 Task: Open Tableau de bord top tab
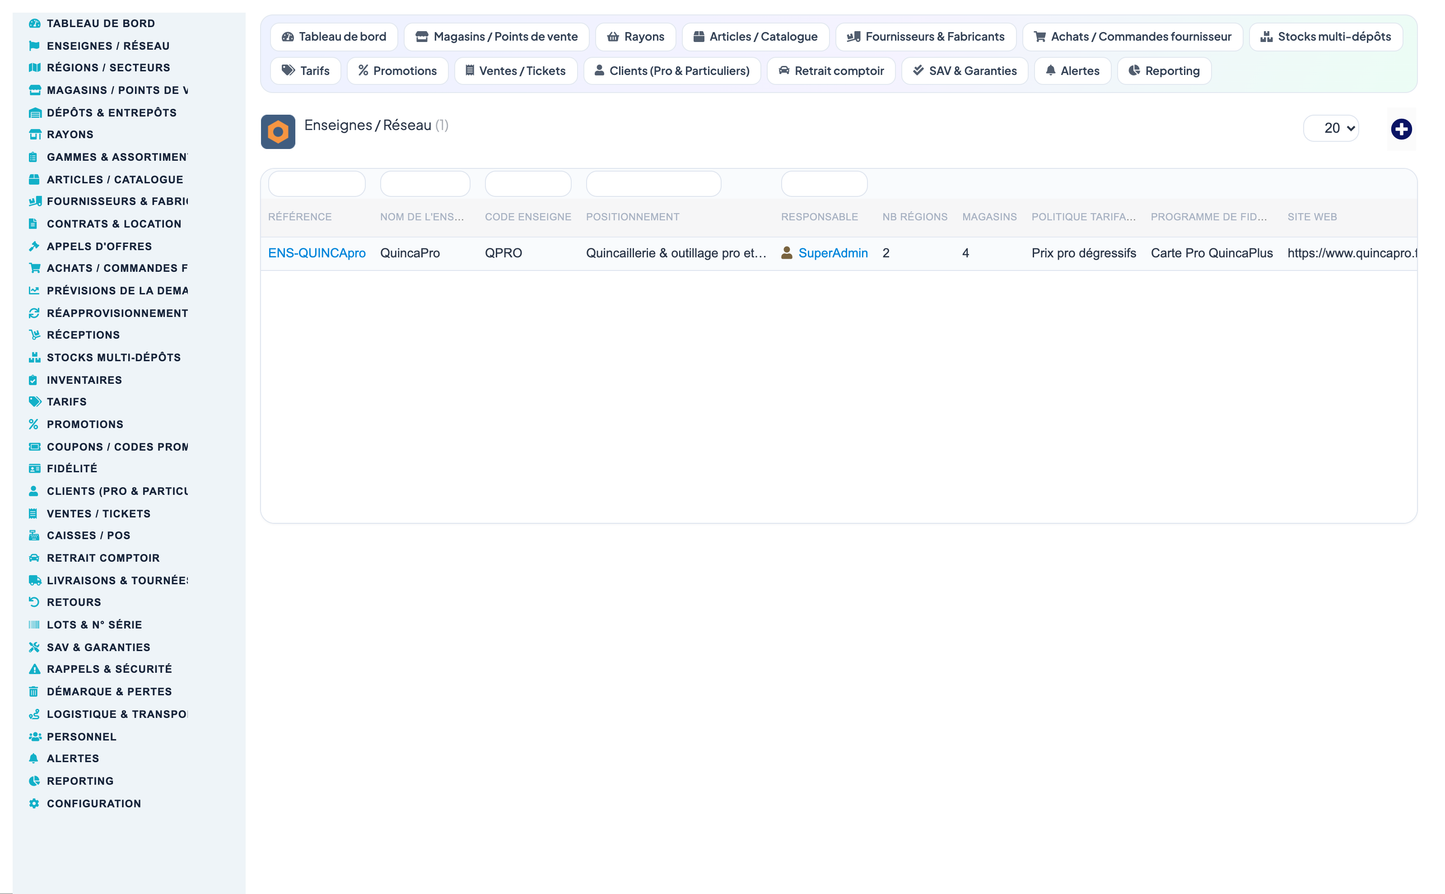(334, 37)
